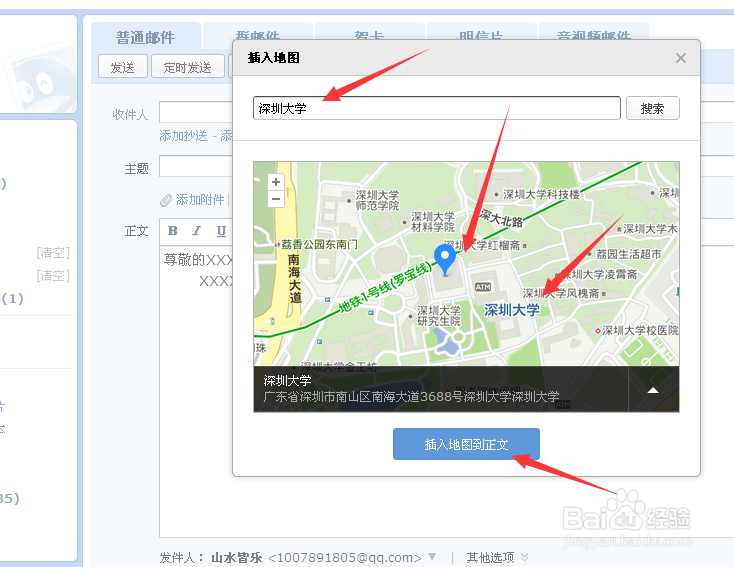
Task: Open the sender address dropdown arrow
Action: (x=432, y=557)
